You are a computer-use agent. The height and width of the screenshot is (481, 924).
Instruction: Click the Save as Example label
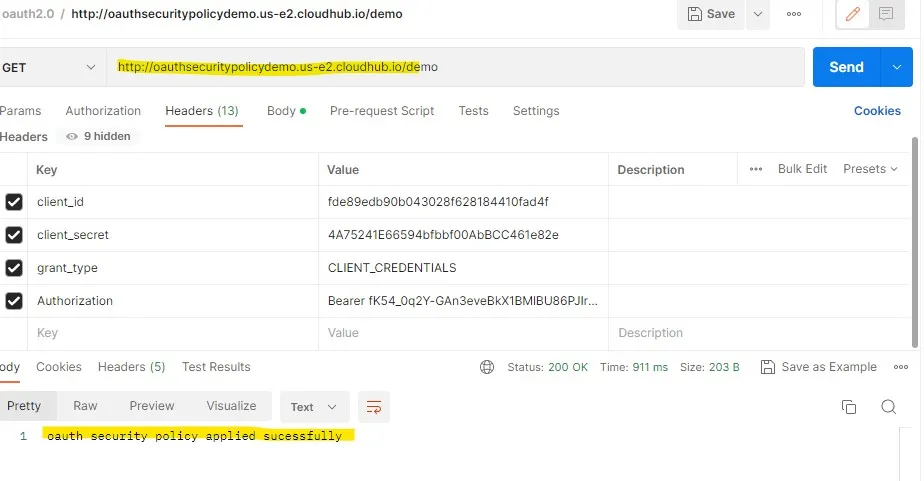coord(829,367)
